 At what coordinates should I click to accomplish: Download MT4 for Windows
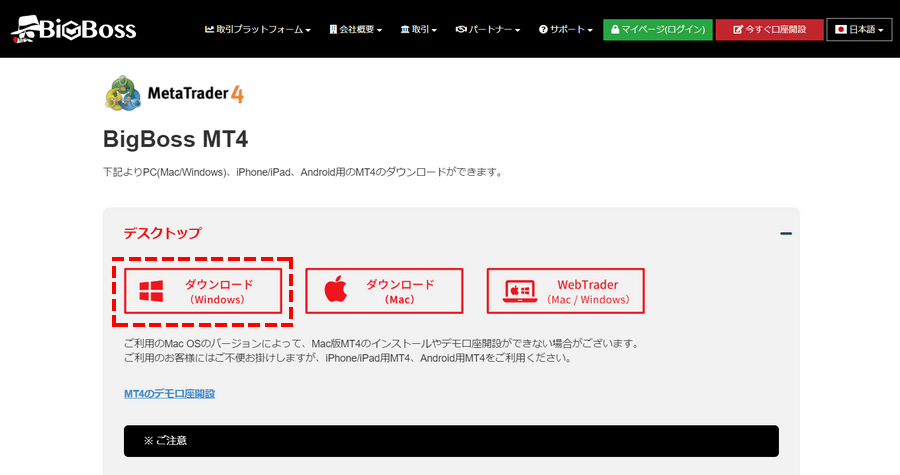[203, 291]
